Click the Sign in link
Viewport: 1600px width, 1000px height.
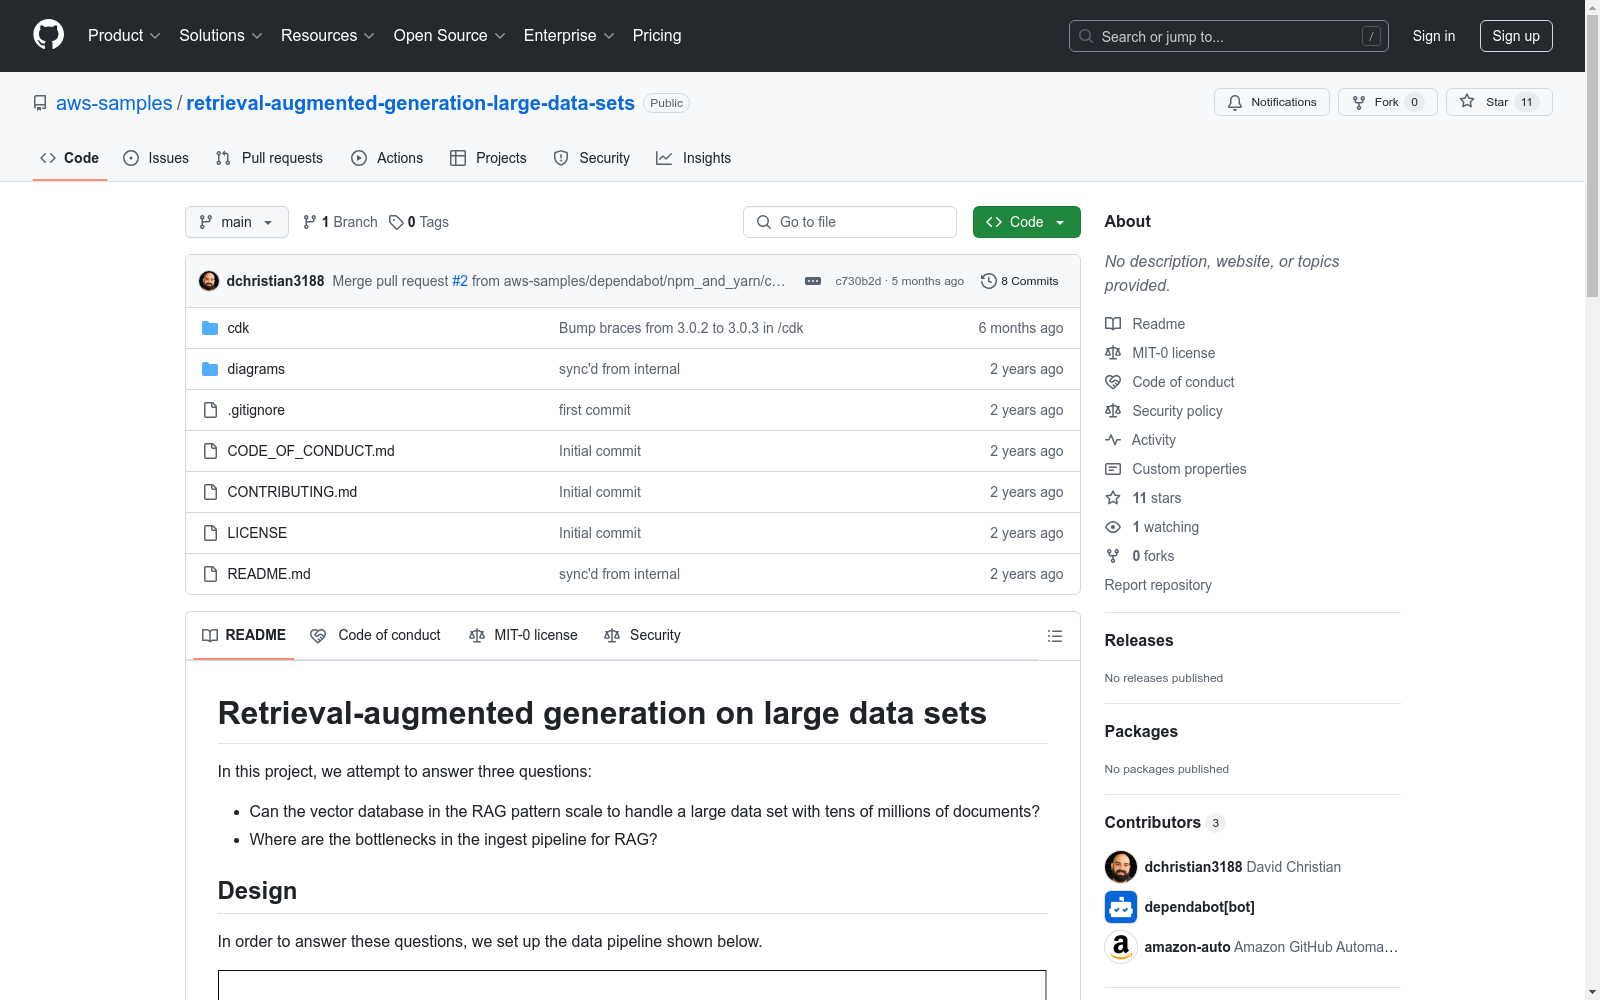1434,36
